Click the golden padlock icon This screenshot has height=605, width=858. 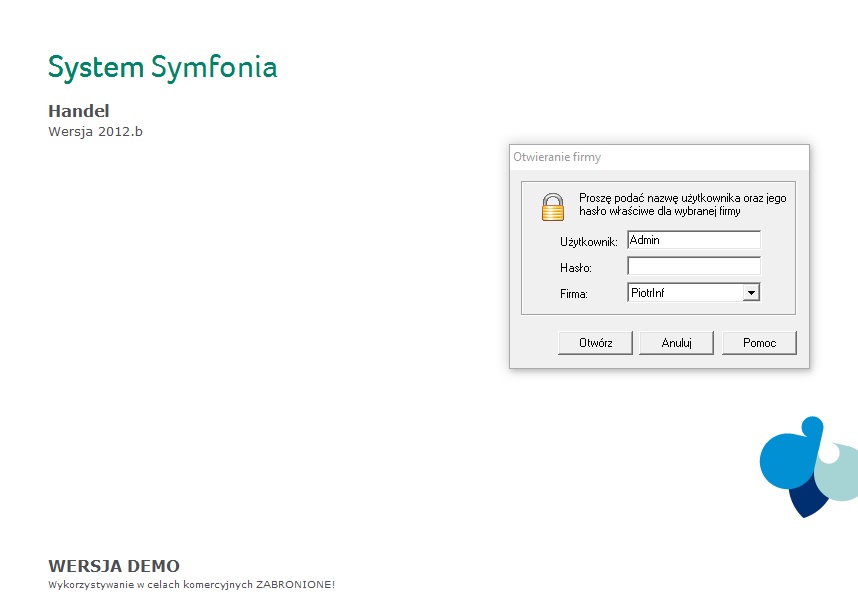pos(553,207)
